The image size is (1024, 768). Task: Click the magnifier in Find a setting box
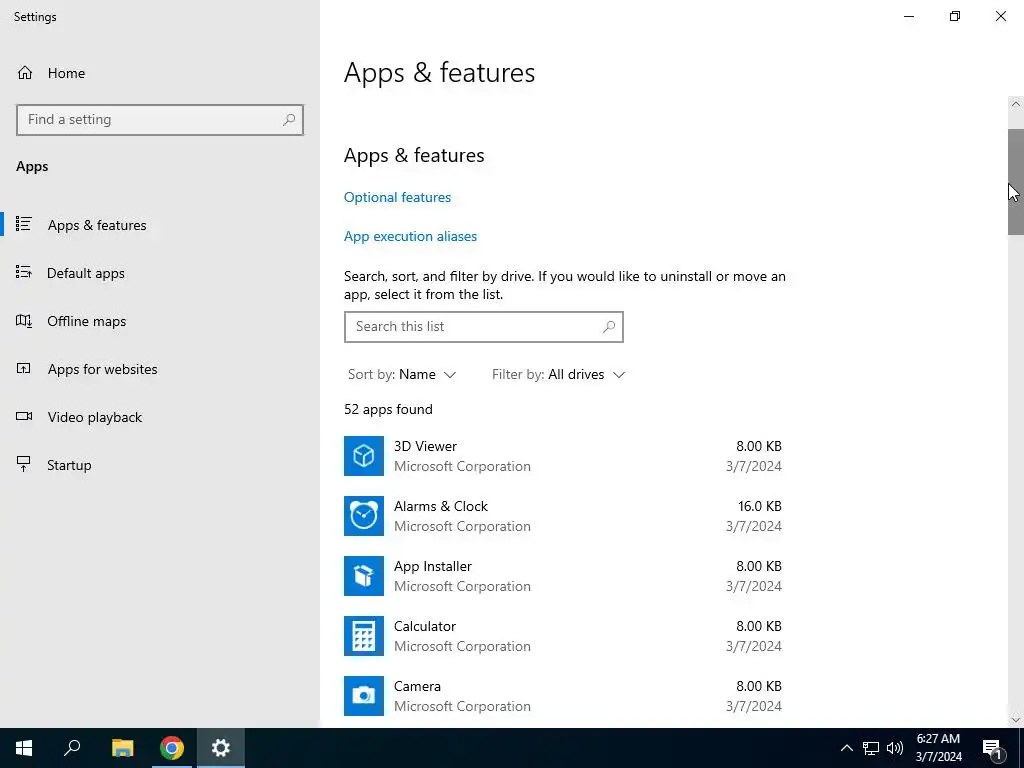[x=289, y=120]
